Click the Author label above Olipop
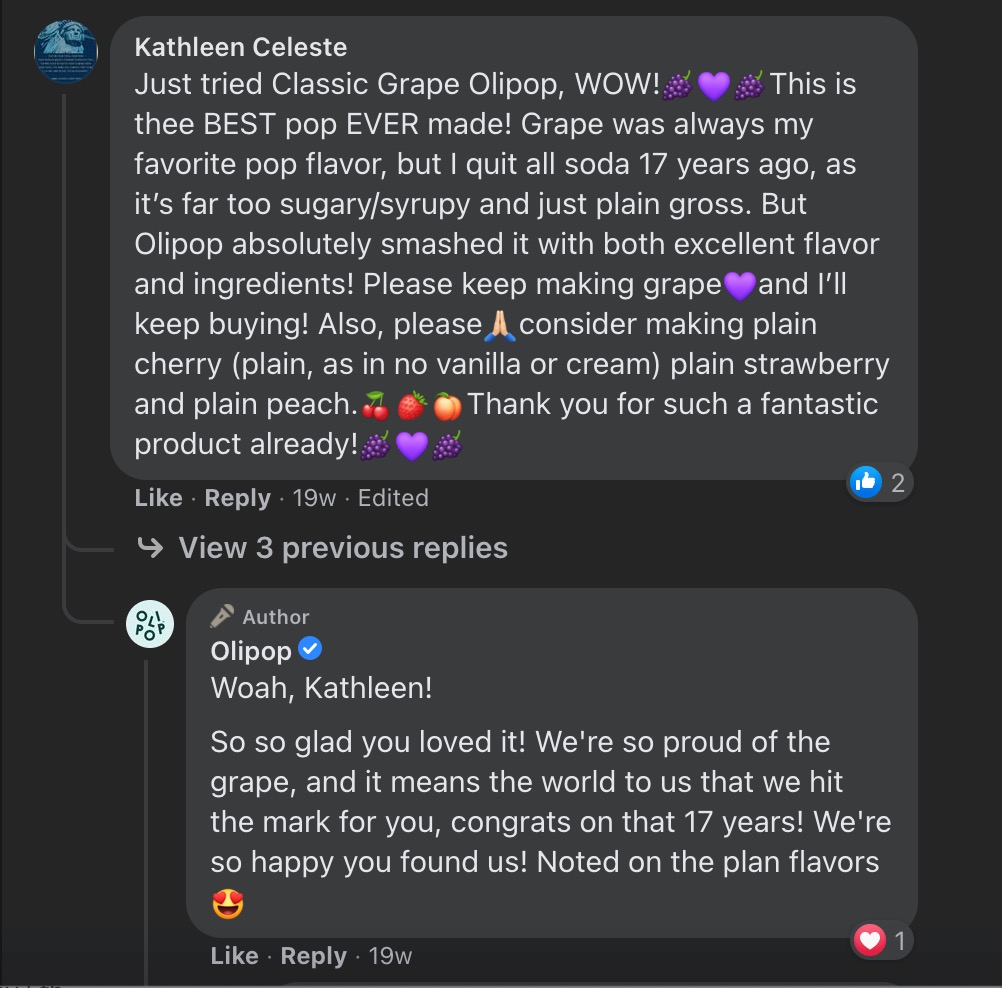 (x=275, y=617)
